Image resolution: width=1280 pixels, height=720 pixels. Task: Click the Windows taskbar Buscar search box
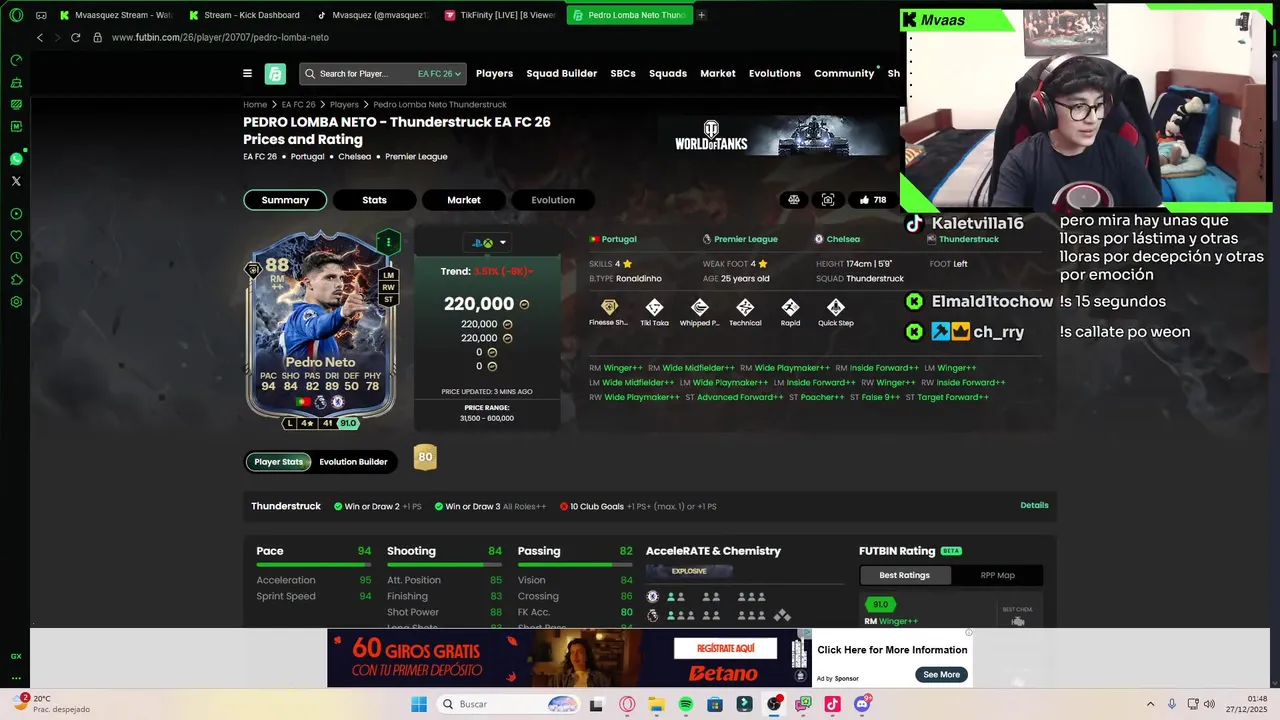(510, 704)
